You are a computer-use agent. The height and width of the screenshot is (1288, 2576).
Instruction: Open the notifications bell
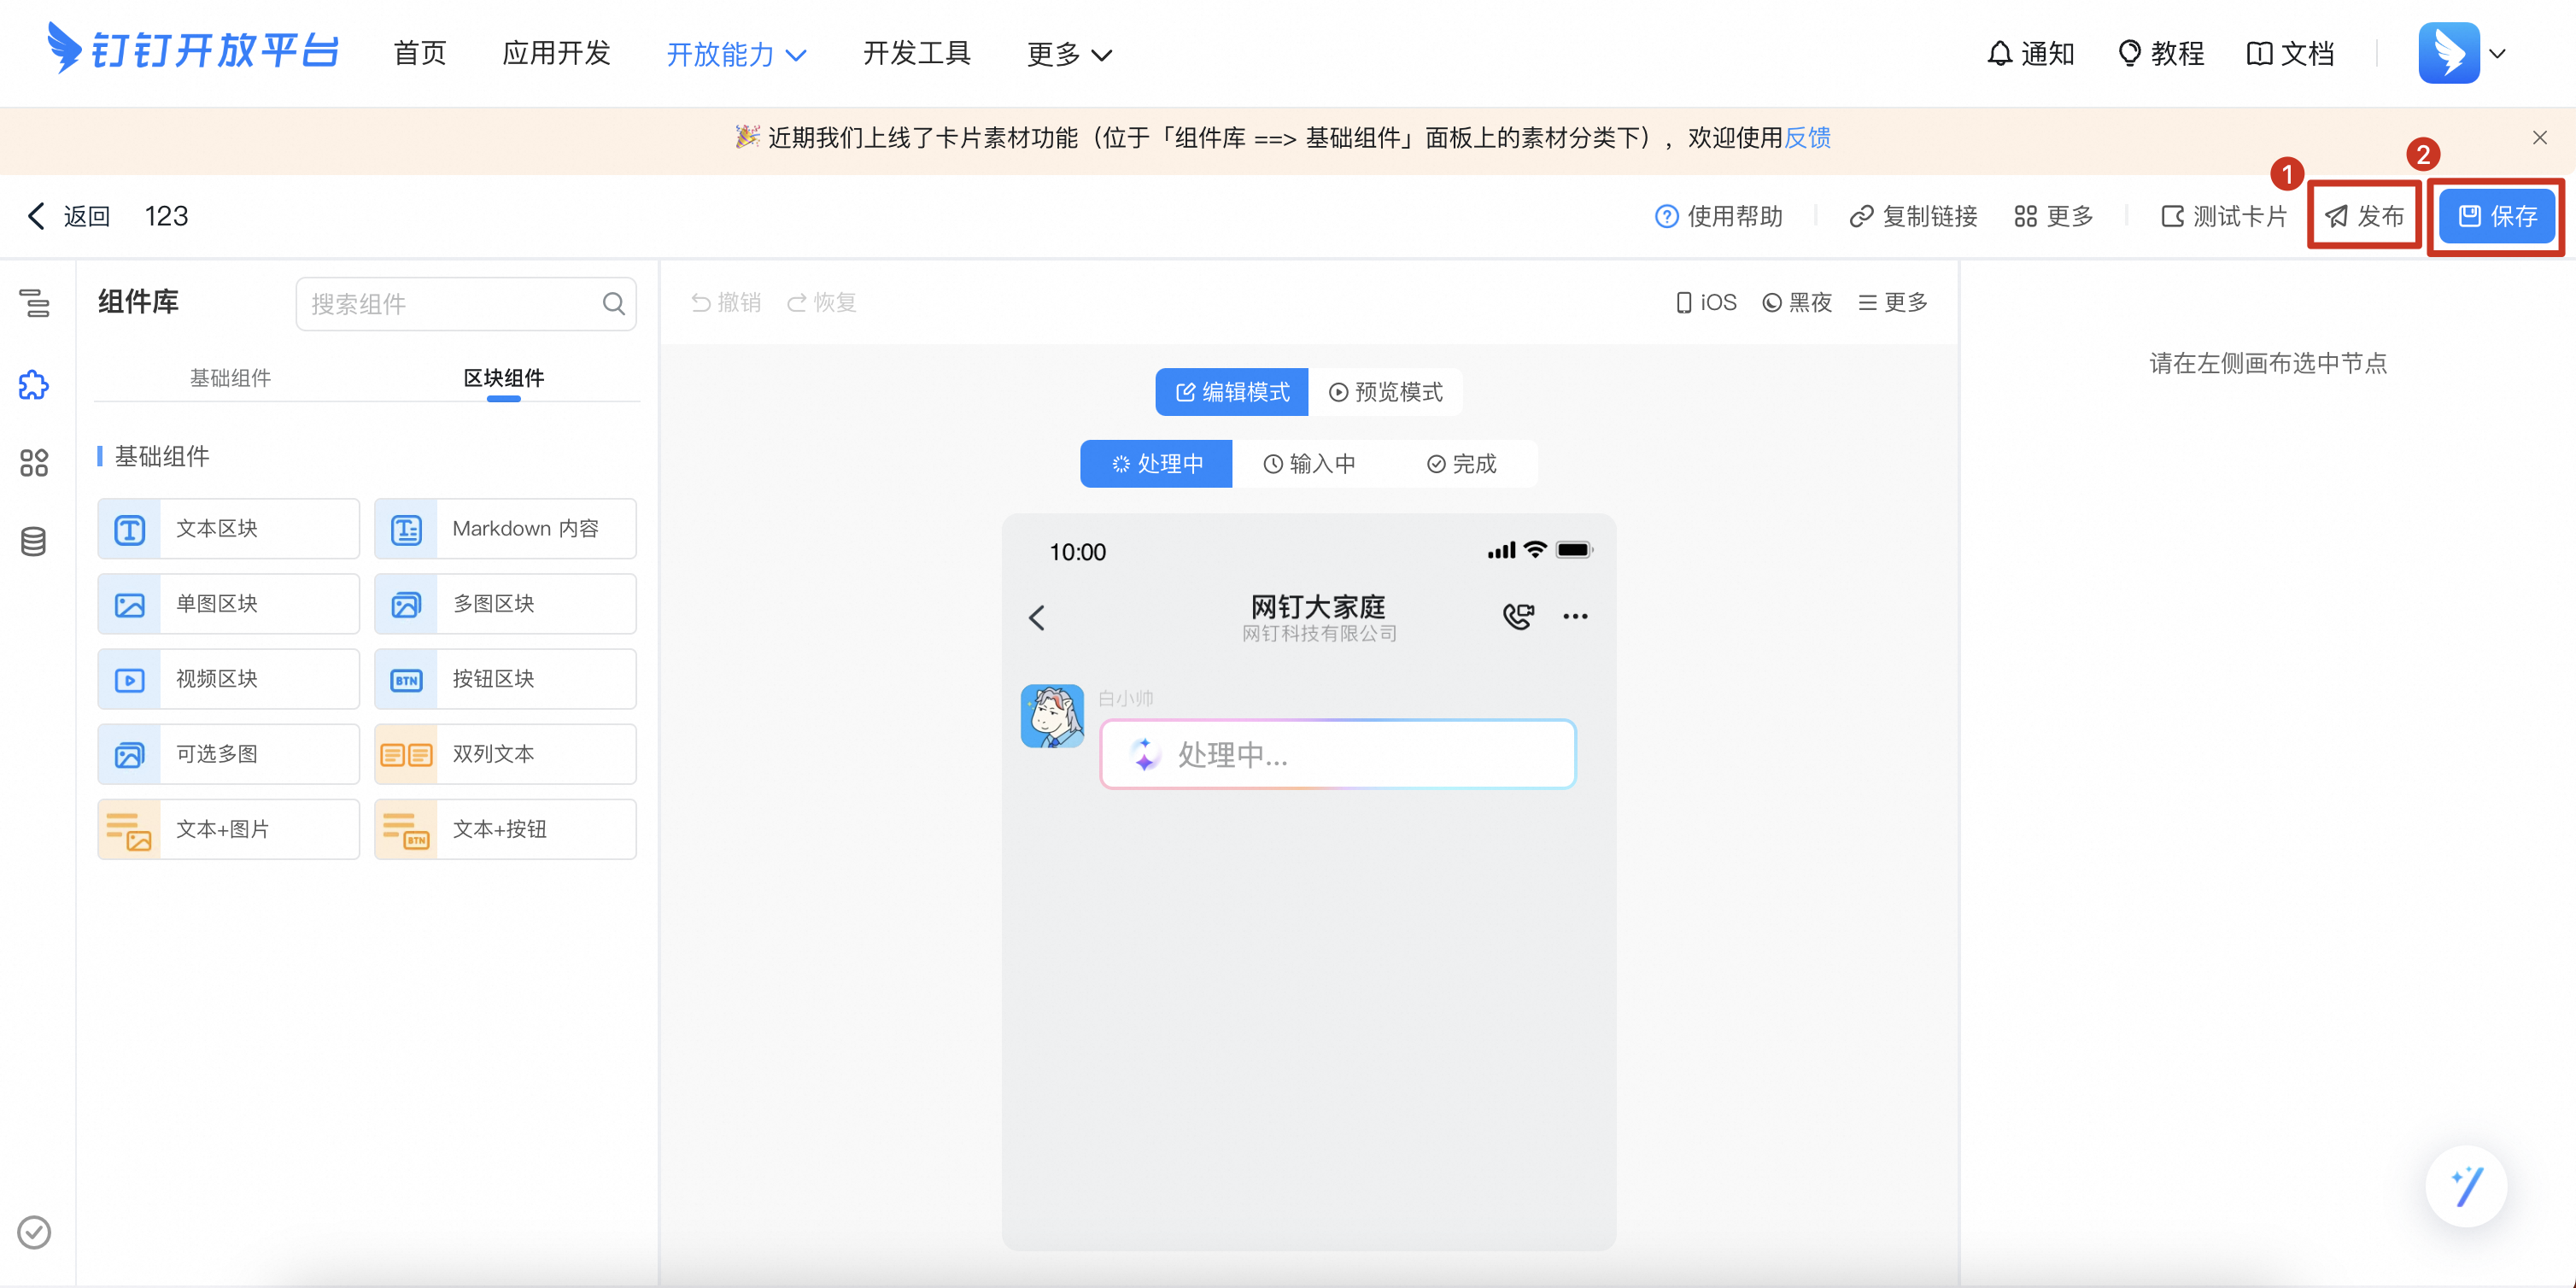2030,53
